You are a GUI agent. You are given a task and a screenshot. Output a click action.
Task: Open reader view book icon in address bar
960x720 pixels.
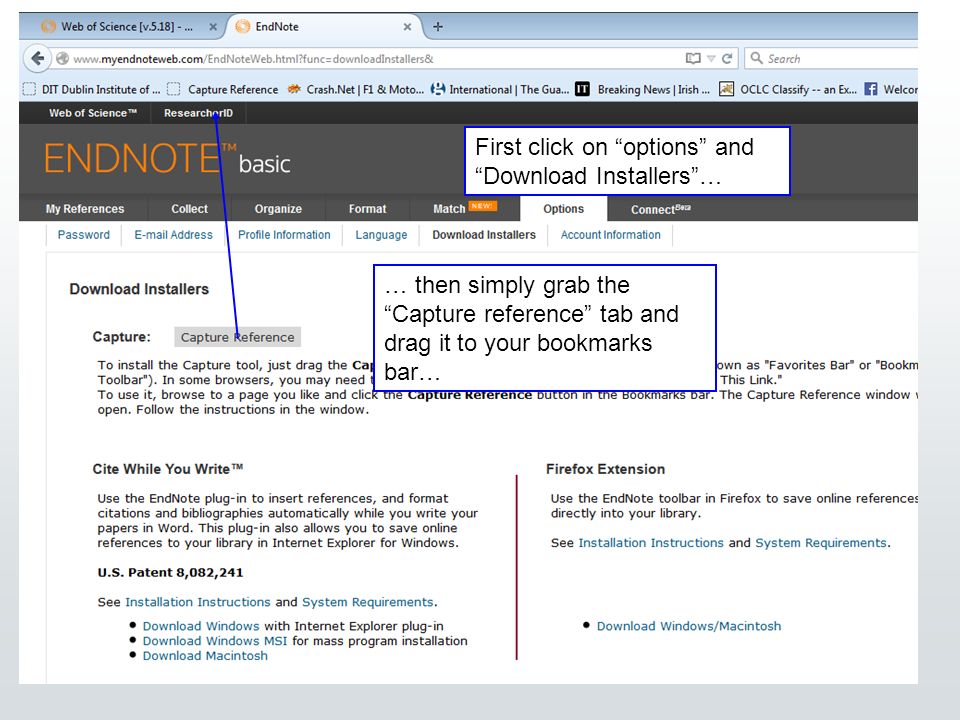(693, 59)
